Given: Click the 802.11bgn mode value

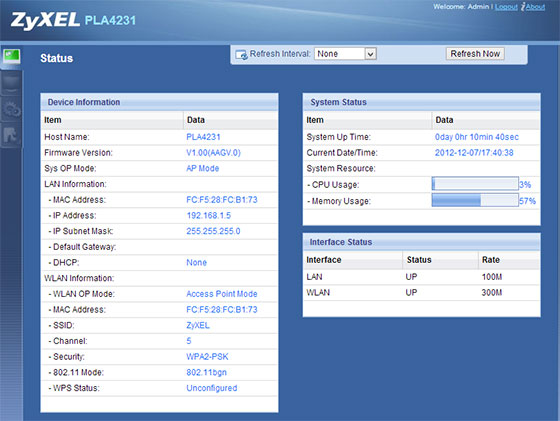Looking at the screenshot, I should click(x=206, y=372).
